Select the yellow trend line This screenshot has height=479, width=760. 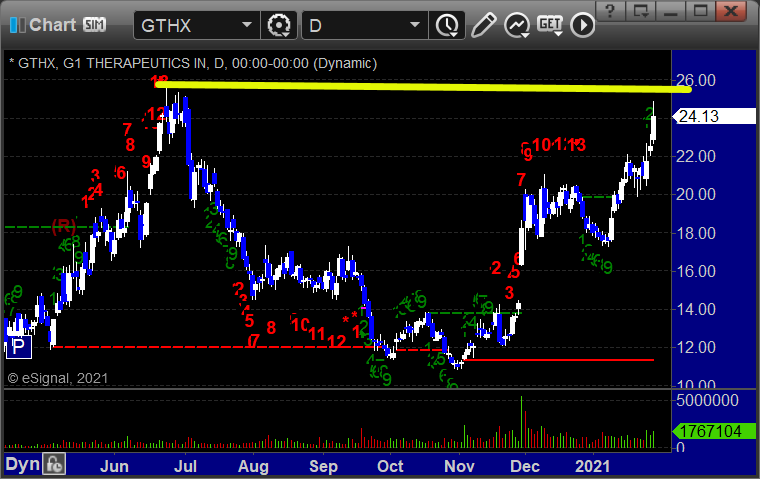coord(422,87)
